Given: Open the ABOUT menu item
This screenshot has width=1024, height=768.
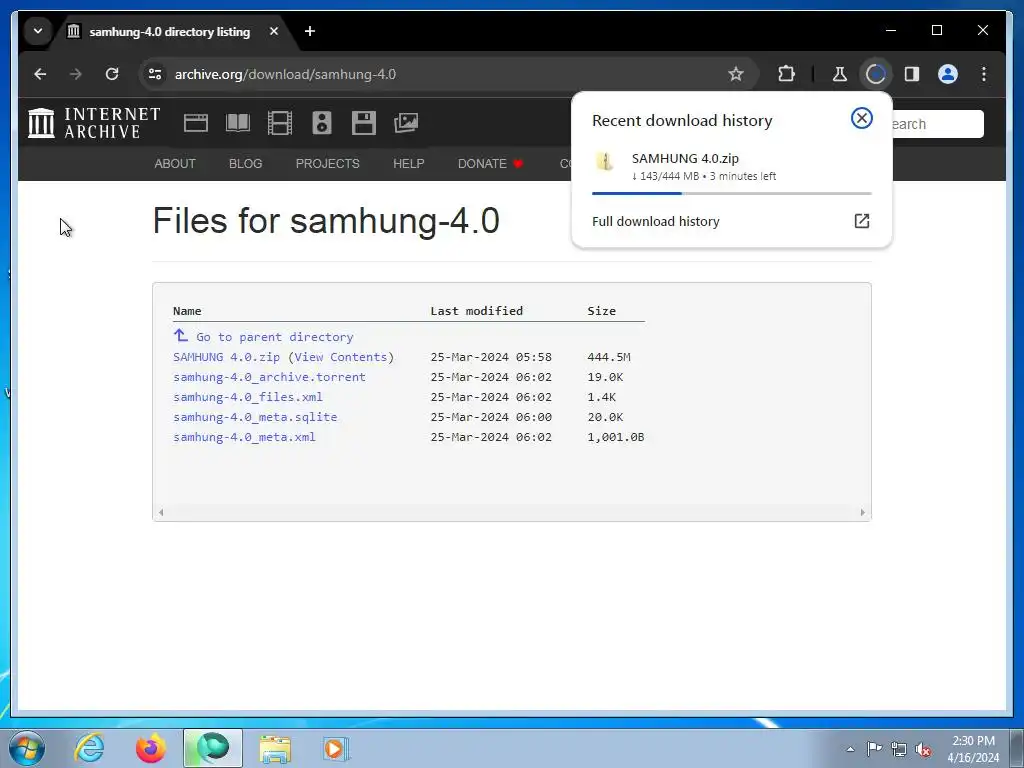Looking at the screenshot, I should [x=175, y=164].
